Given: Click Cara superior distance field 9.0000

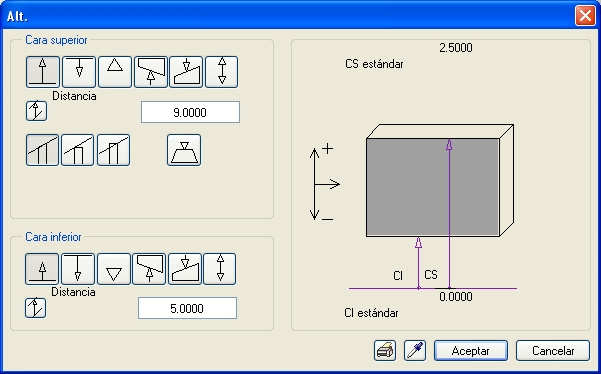Looking at the screenshot, I should (x=190, y=112).
